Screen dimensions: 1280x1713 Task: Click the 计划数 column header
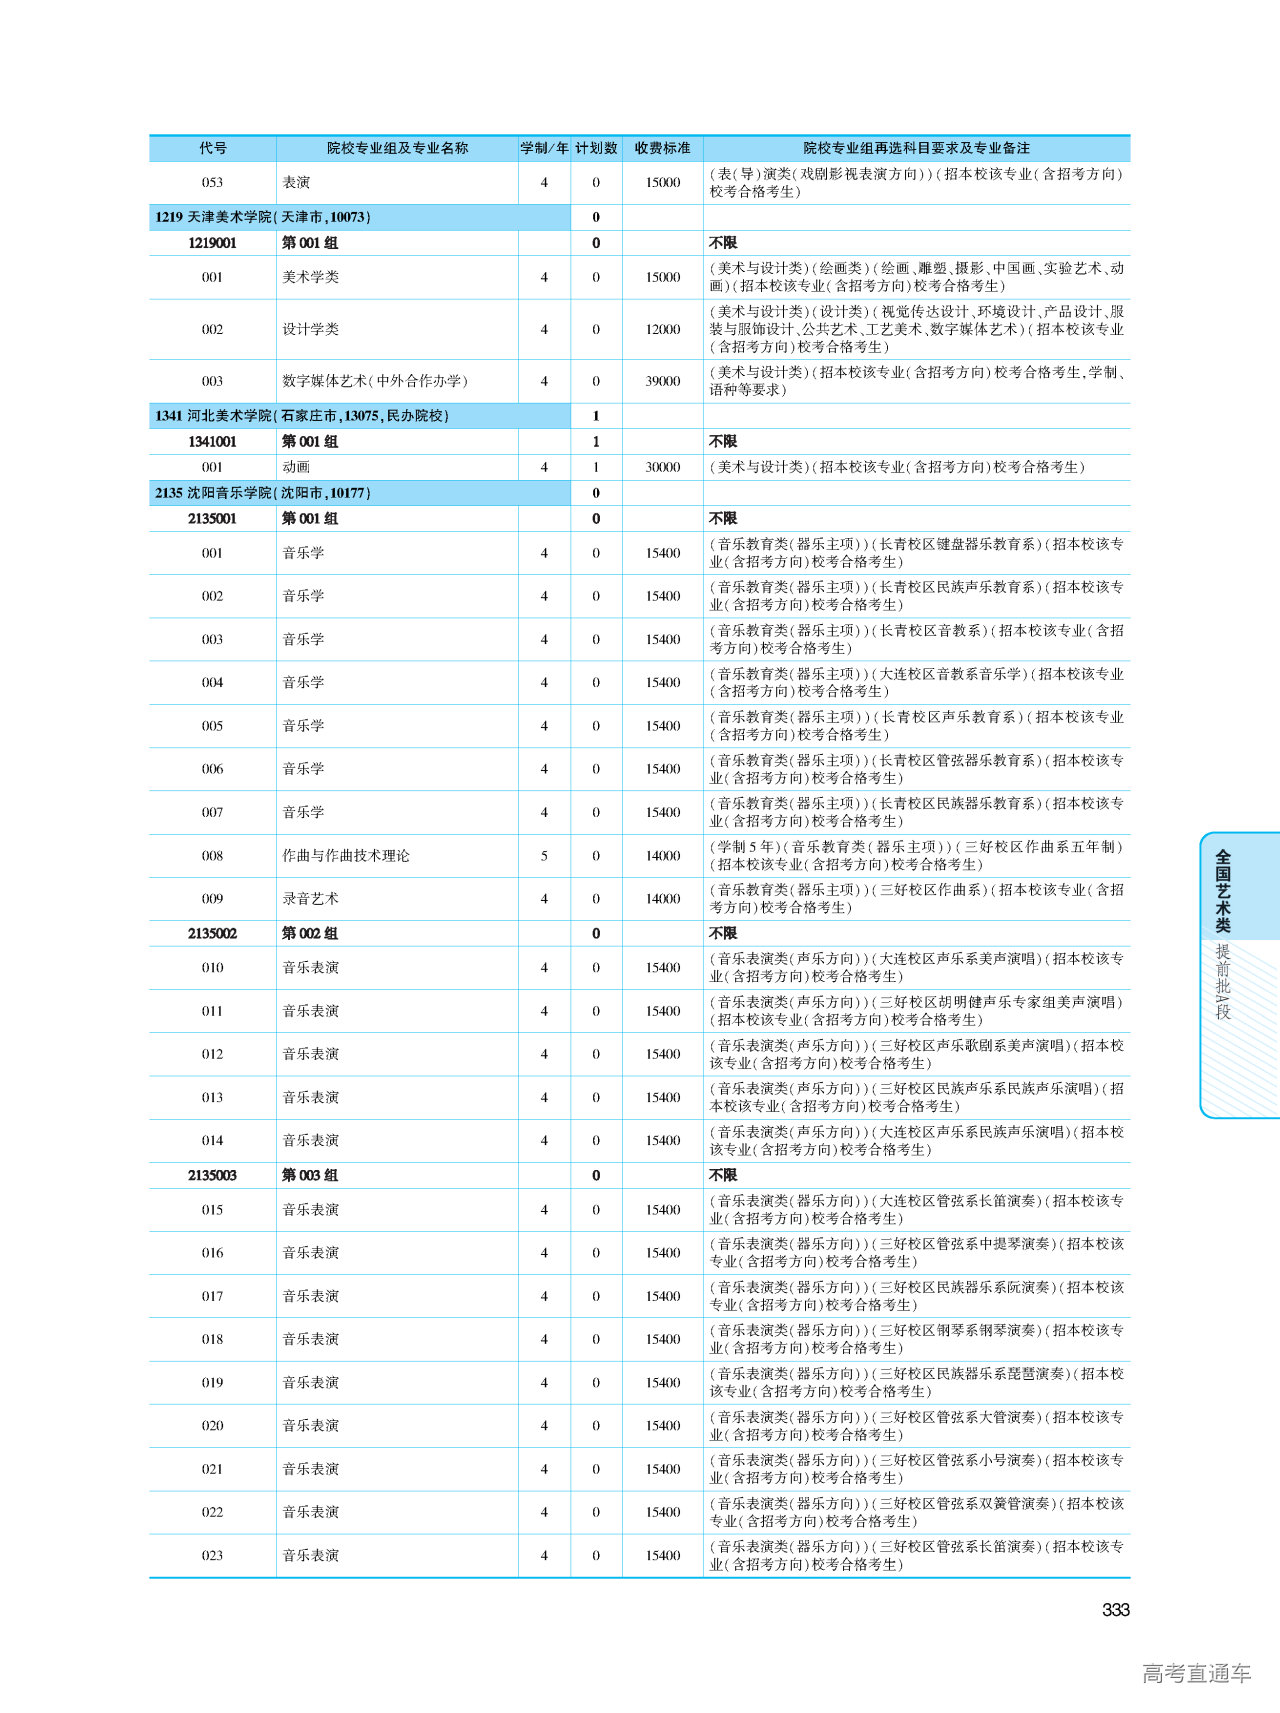pos(596,148)
